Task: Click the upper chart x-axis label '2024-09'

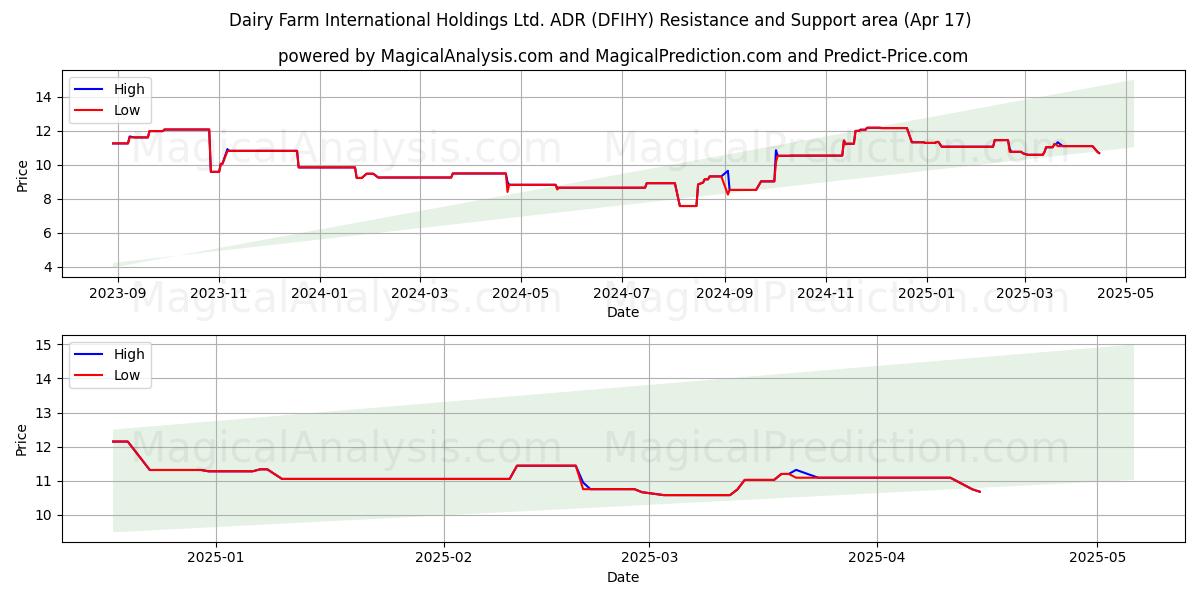Action: click(724, 295)
